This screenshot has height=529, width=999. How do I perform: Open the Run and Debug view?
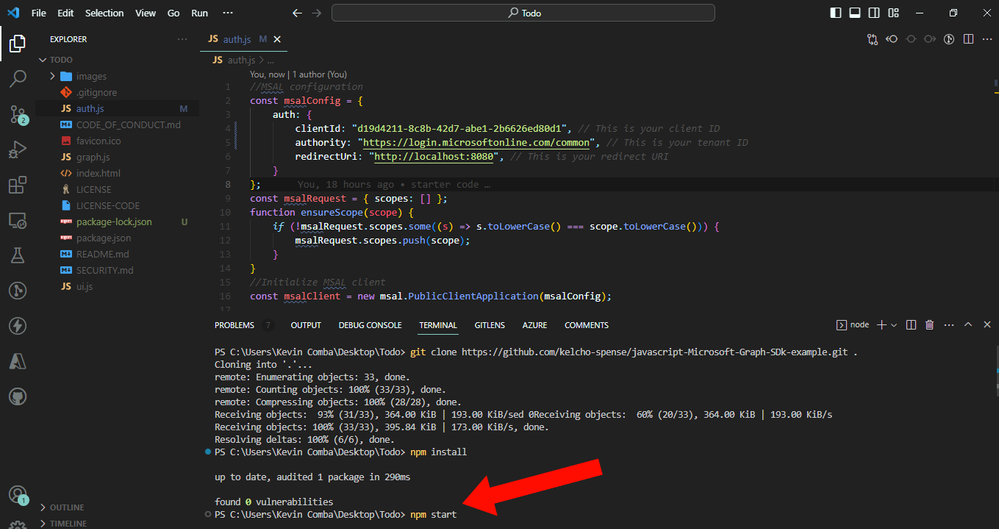pyautogui.click(x=18, y=150)
